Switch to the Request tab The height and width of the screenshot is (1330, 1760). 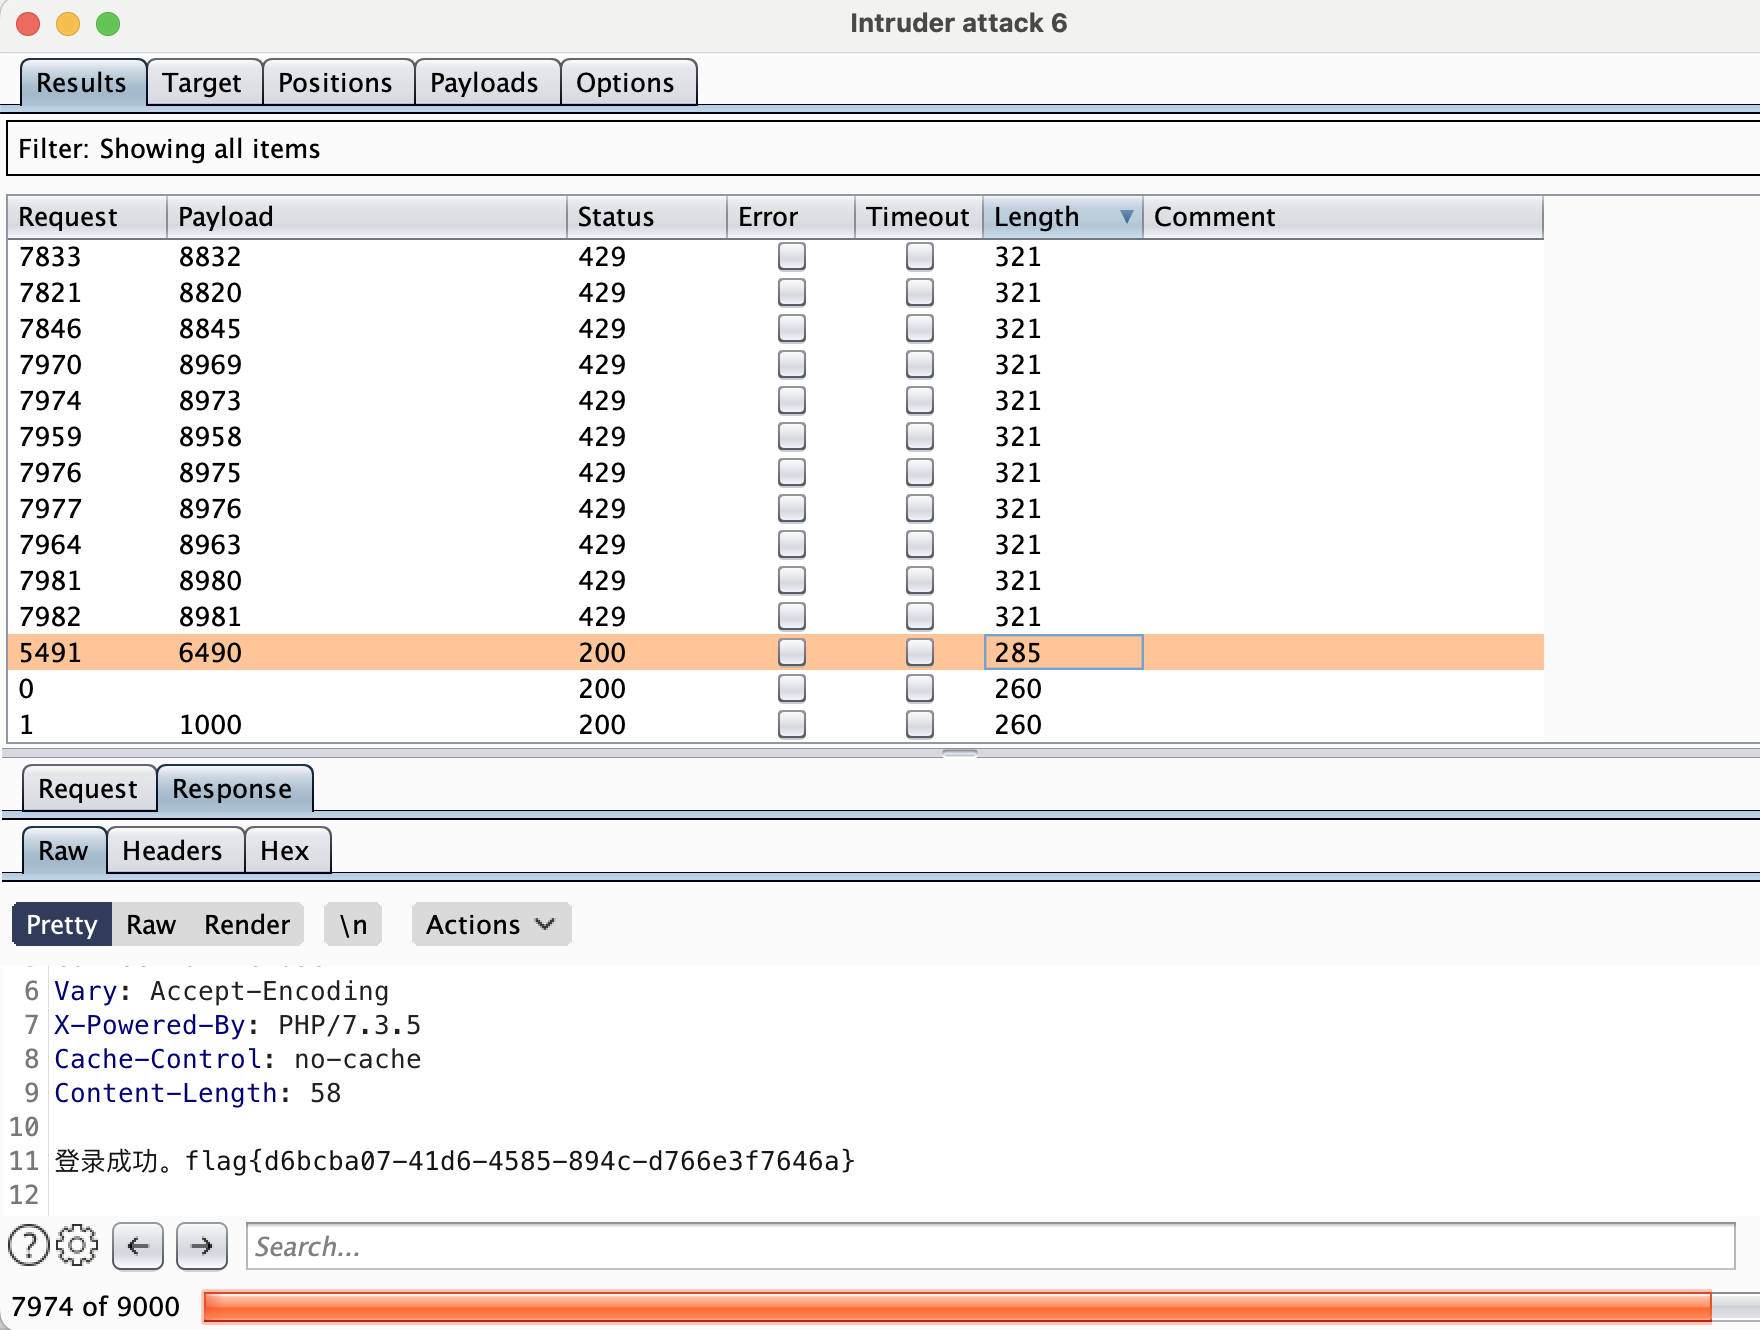pyautogui.click(x=88, y=789)
